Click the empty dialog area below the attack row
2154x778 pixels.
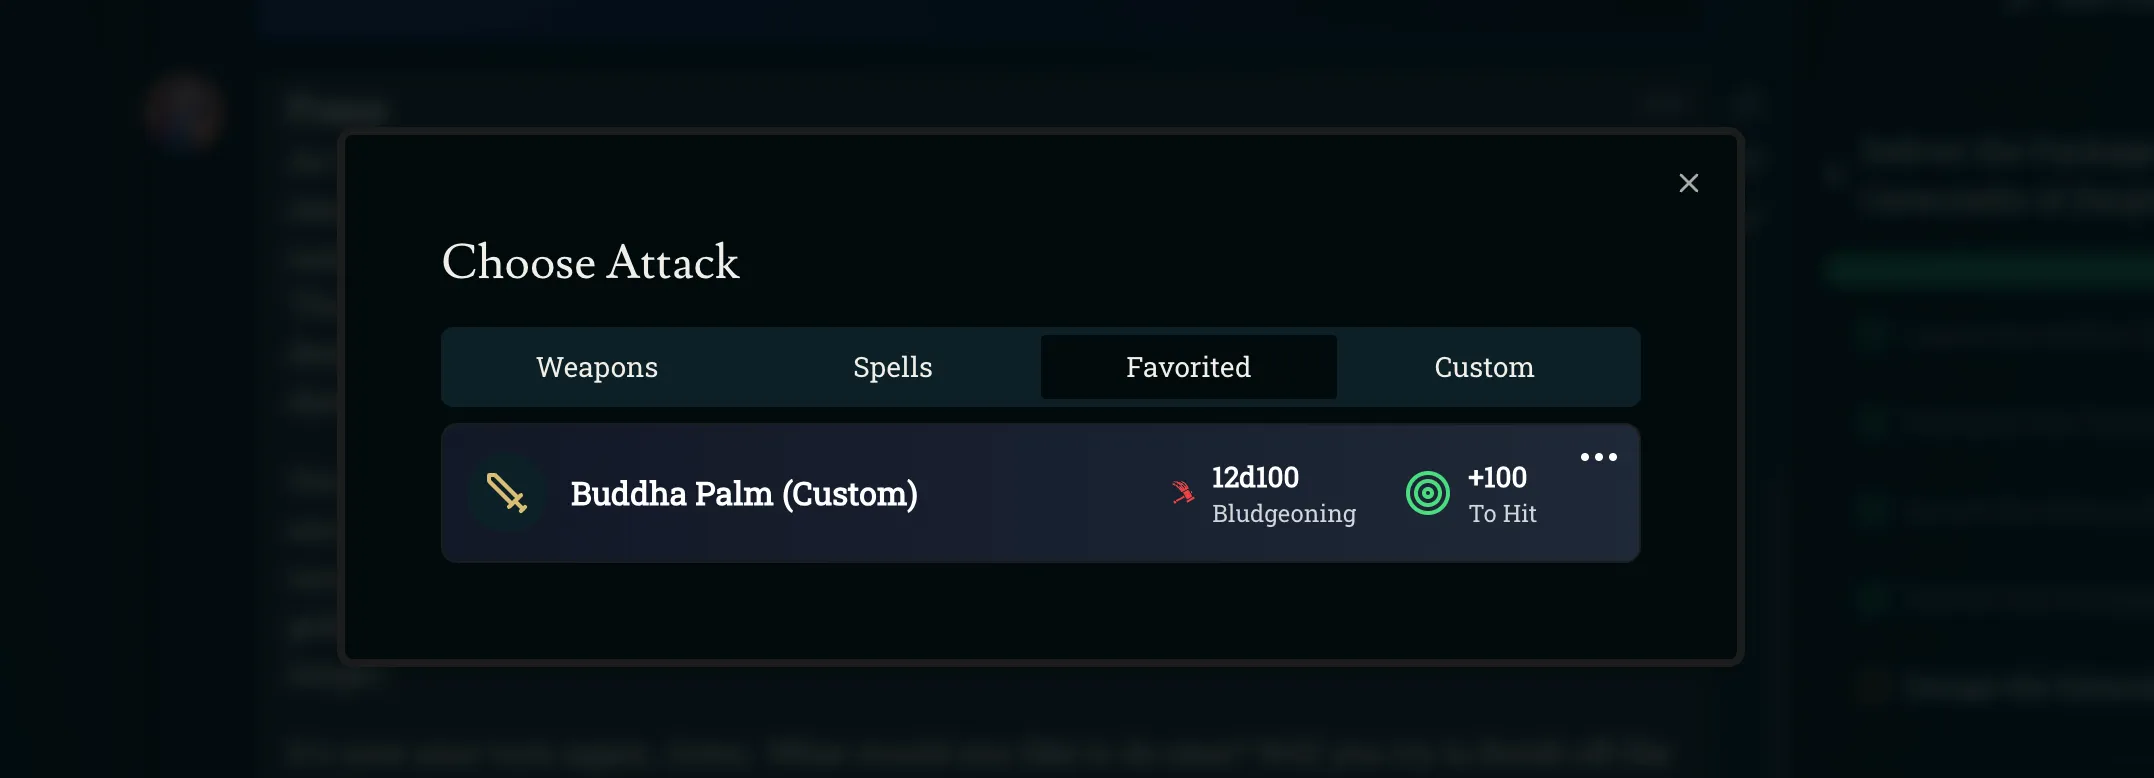(1040, 610)
